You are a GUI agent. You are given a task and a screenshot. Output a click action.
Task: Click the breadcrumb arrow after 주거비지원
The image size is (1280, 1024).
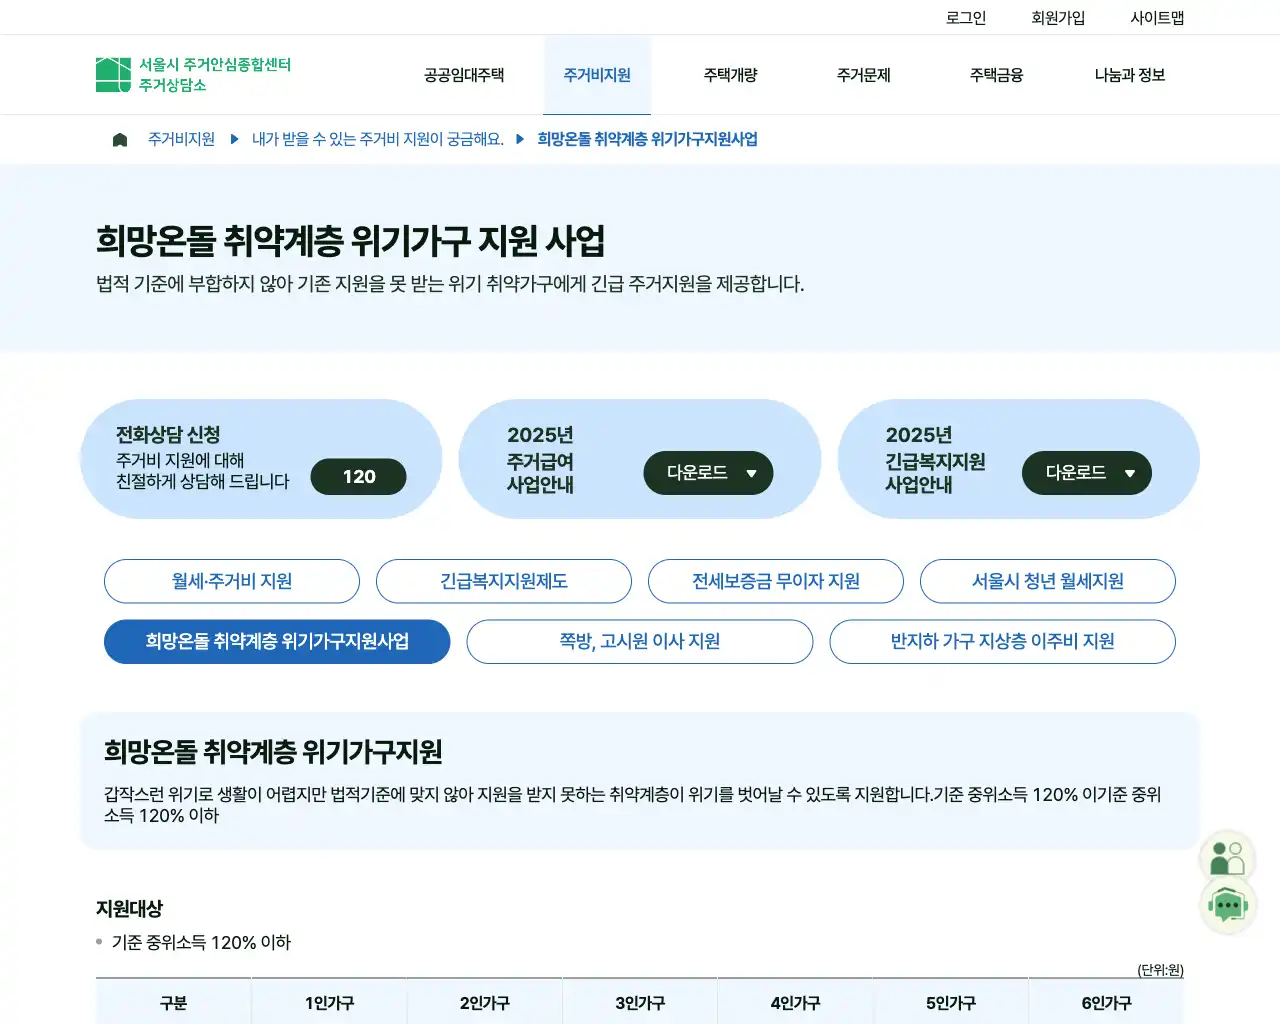pos(234,139)
